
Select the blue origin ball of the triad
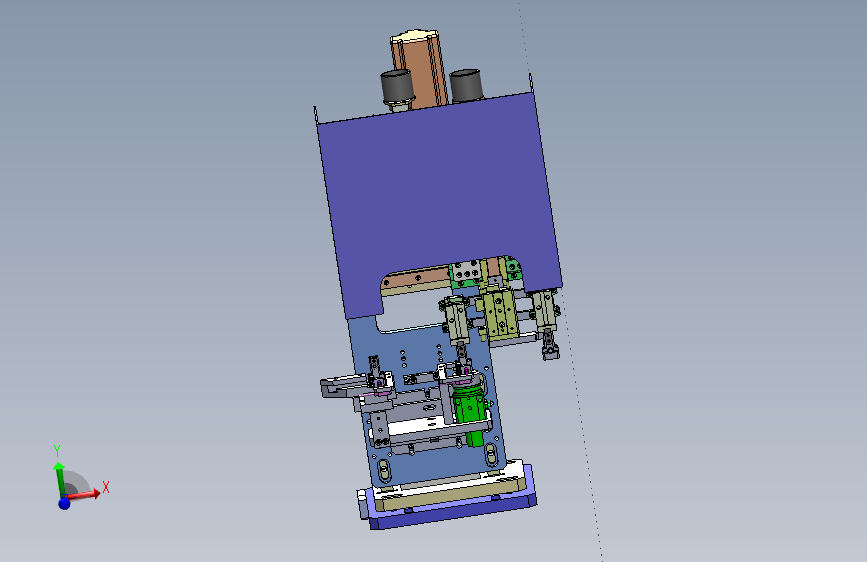click(x=64, y=503)
